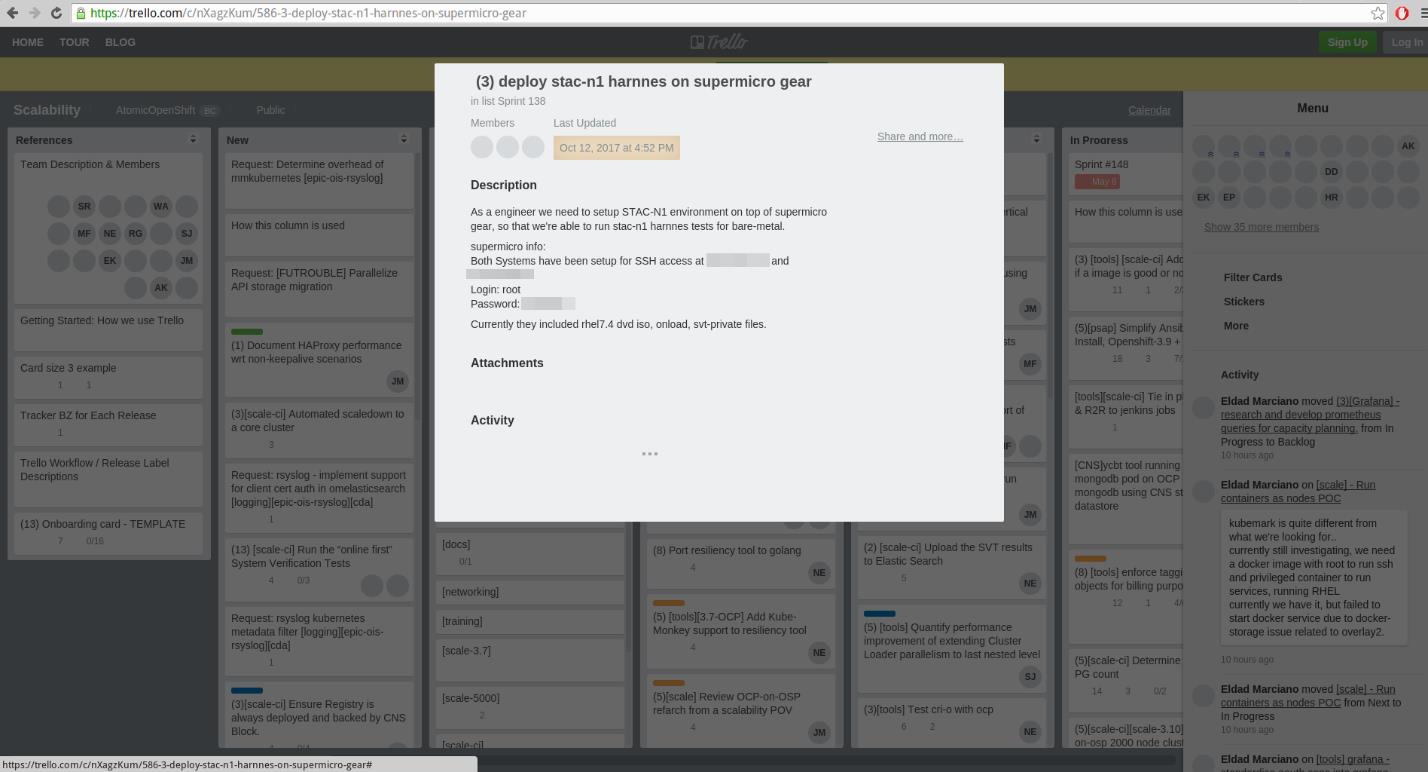Open the New list menu chevron
Screen dimensions: 1428x772
pos(403,138)
